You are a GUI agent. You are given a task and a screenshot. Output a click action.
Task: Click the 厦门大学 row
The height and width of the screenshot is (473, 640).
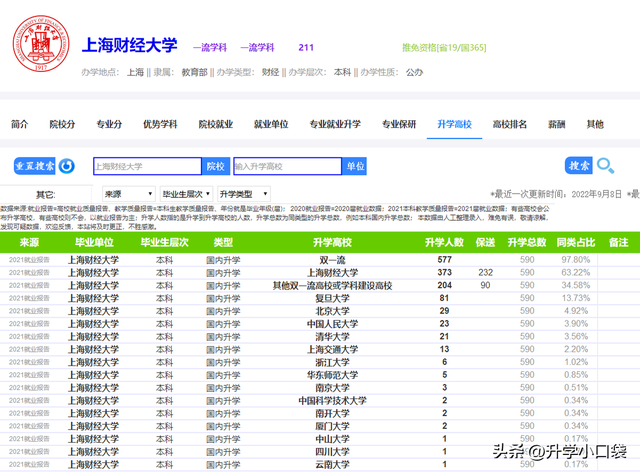(x=320, y=426)
